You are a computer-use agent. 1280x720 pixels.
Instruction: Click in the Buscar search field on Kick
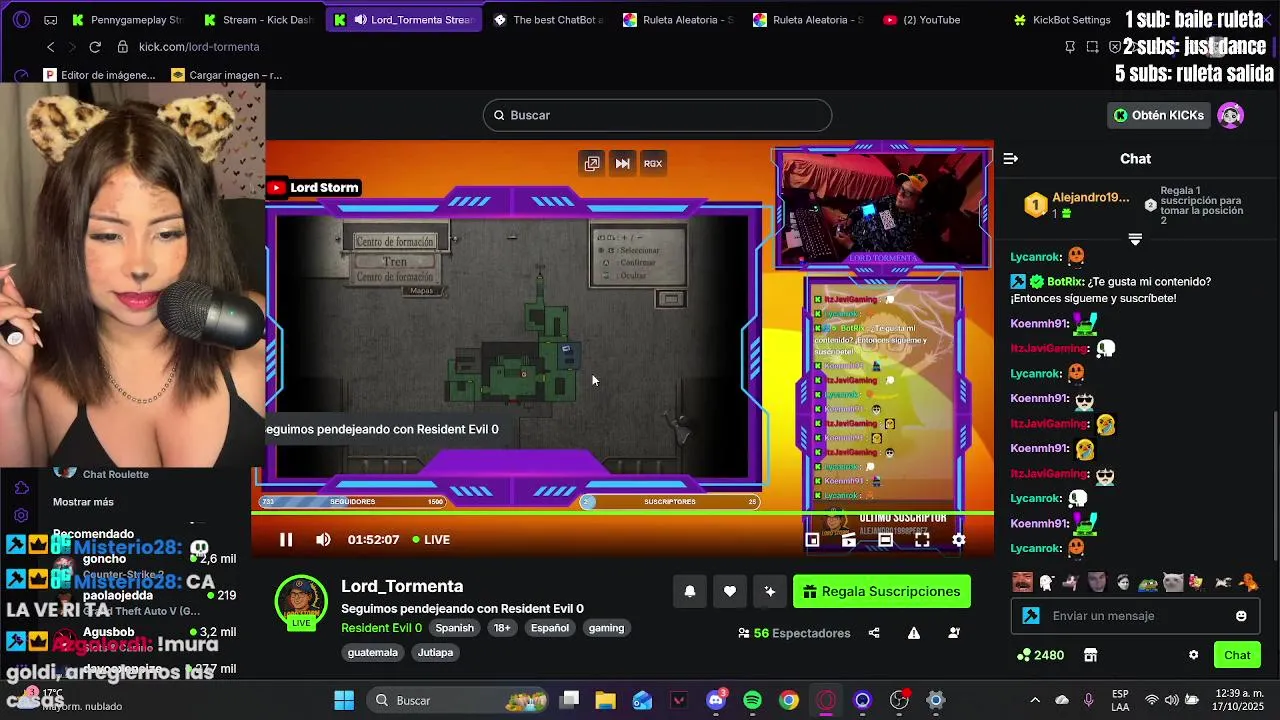[x=658, y=115]
